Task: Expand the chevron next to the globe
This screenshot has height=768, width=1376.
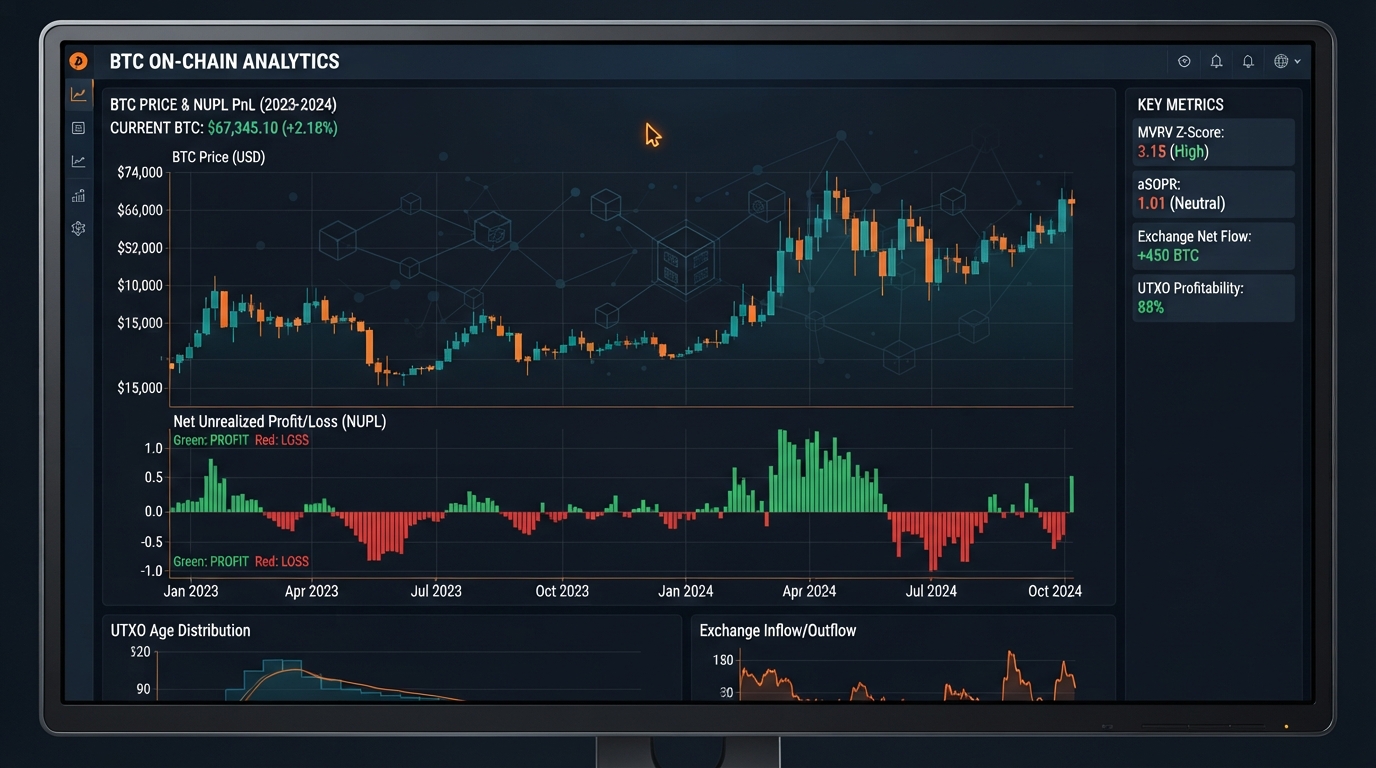Action: point(1298,62)
